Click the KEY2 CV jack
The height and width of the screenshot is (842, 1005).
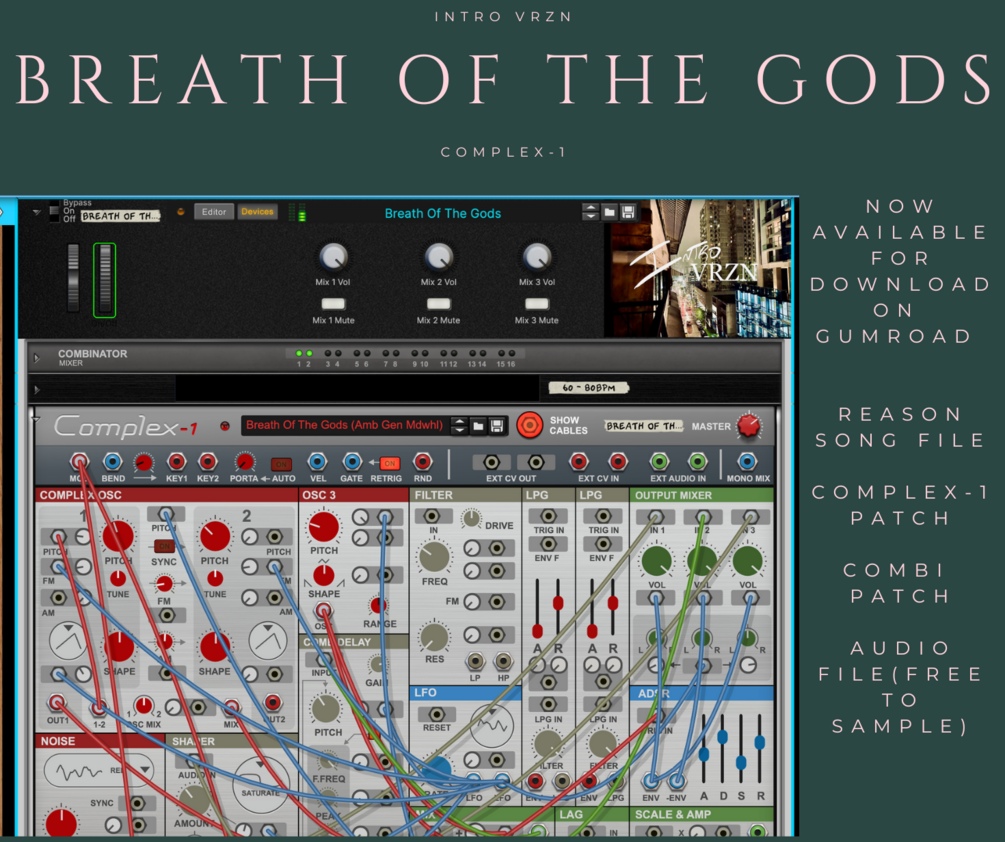click(207, 461)
